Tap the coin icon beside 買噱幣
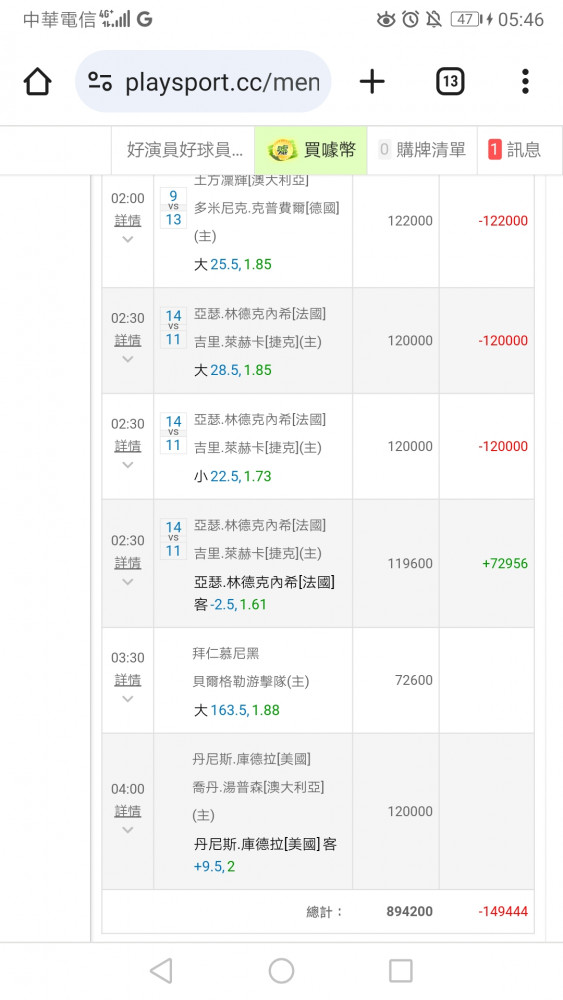The width and height of the screenshot is (563, 1000). click(x=282, y=151)
